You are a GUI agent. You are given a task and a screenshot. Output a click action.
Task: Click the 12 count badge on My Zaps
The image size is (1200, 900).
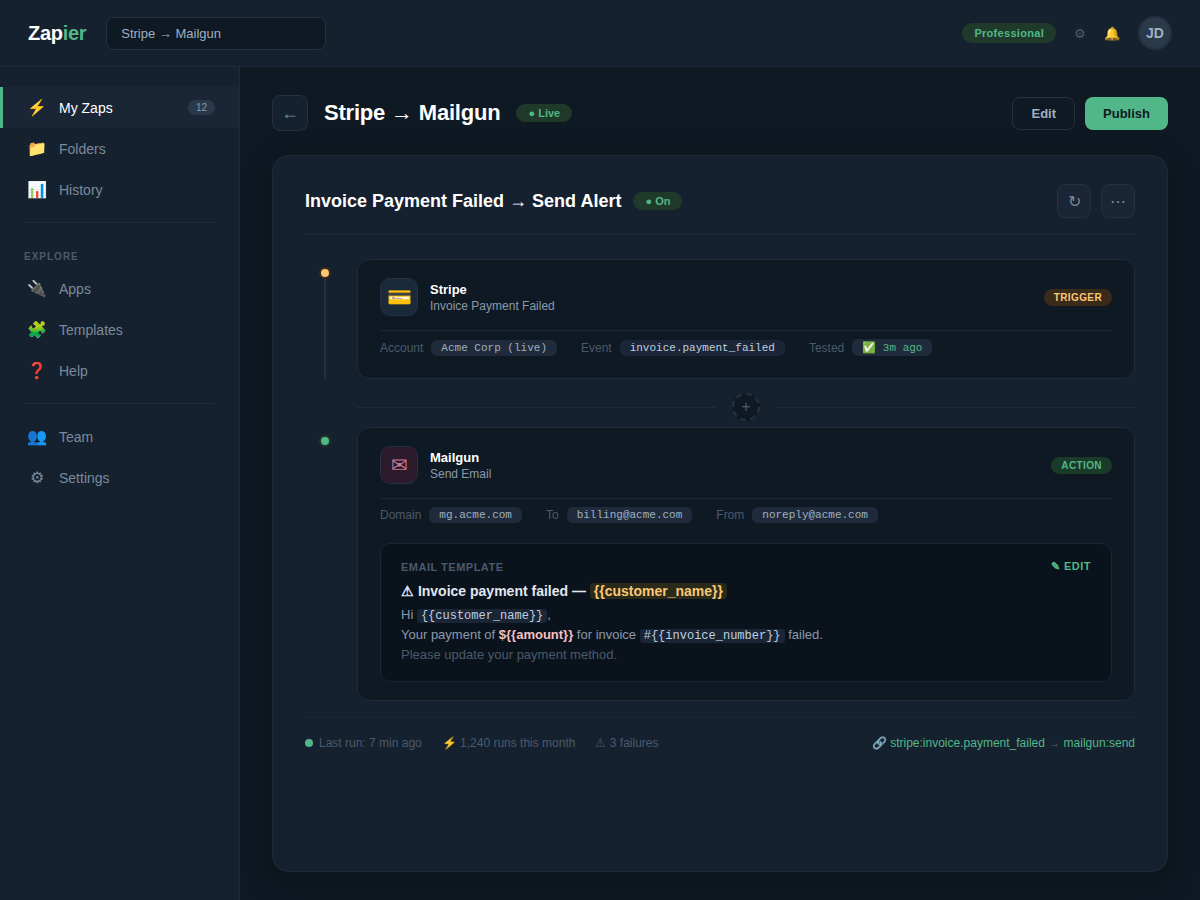201,107
